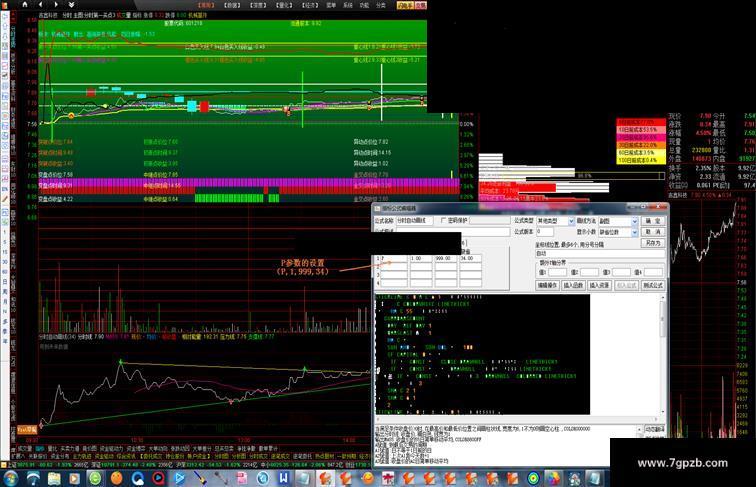Open the green browser icon on the taskbar
Image resolution: width=756 pixels, height=487 pixels.
click(95, 478)
